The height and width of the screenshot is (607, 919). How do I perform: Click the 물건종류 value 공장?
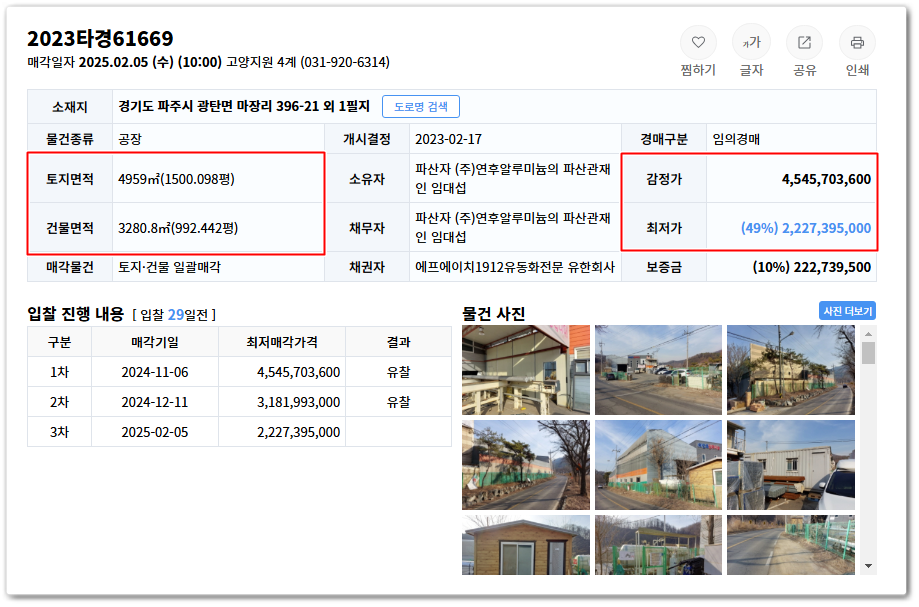pos(130,139)
